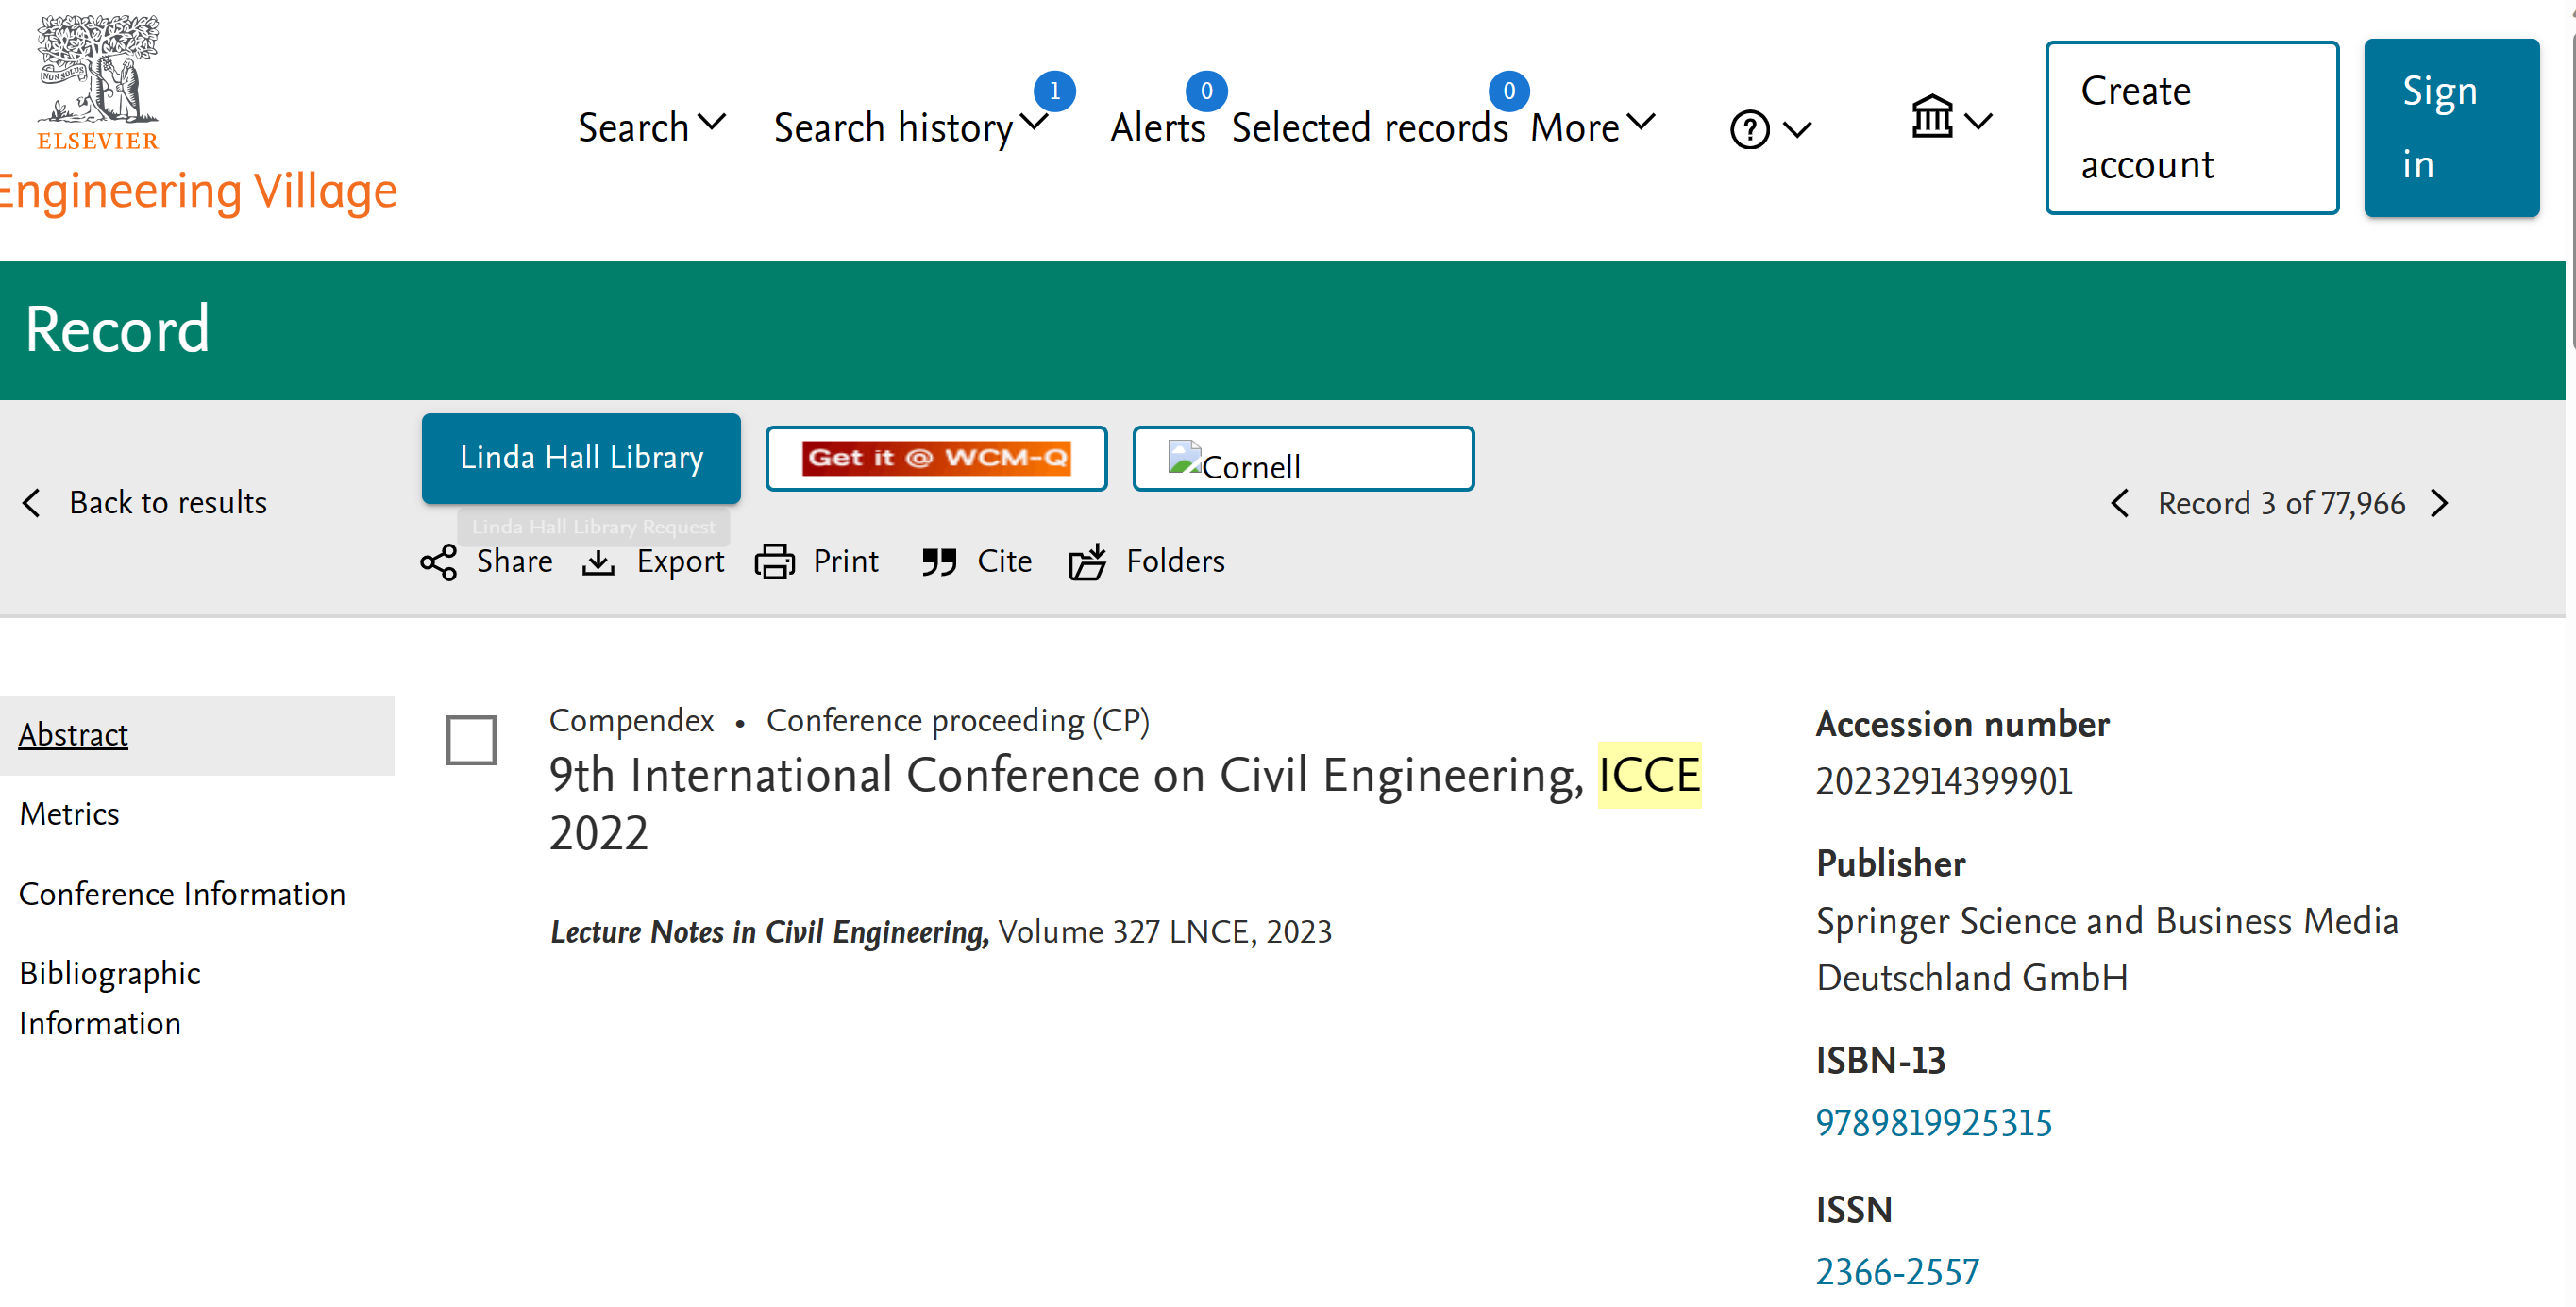Expand the Search dropdown menu

click(651, 127)
